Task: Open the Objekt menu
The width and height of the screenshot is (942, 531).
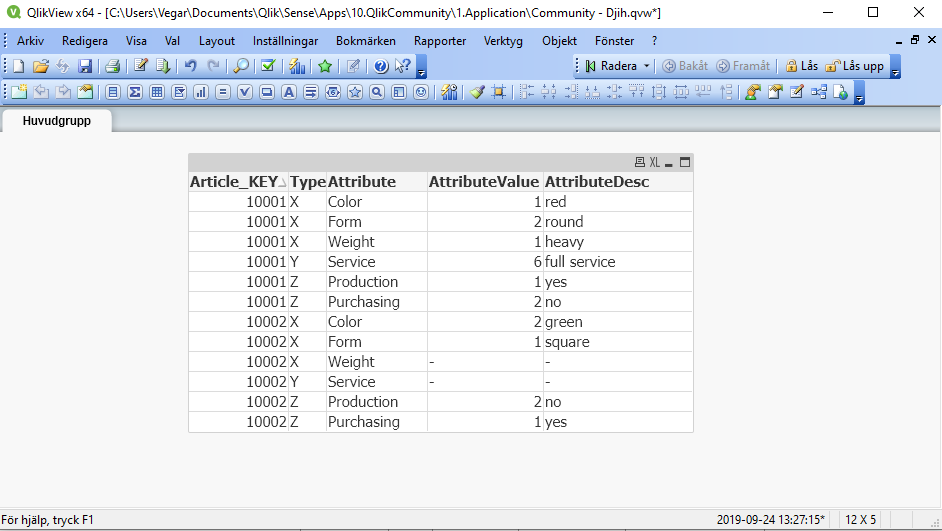Action: (559, 41)
